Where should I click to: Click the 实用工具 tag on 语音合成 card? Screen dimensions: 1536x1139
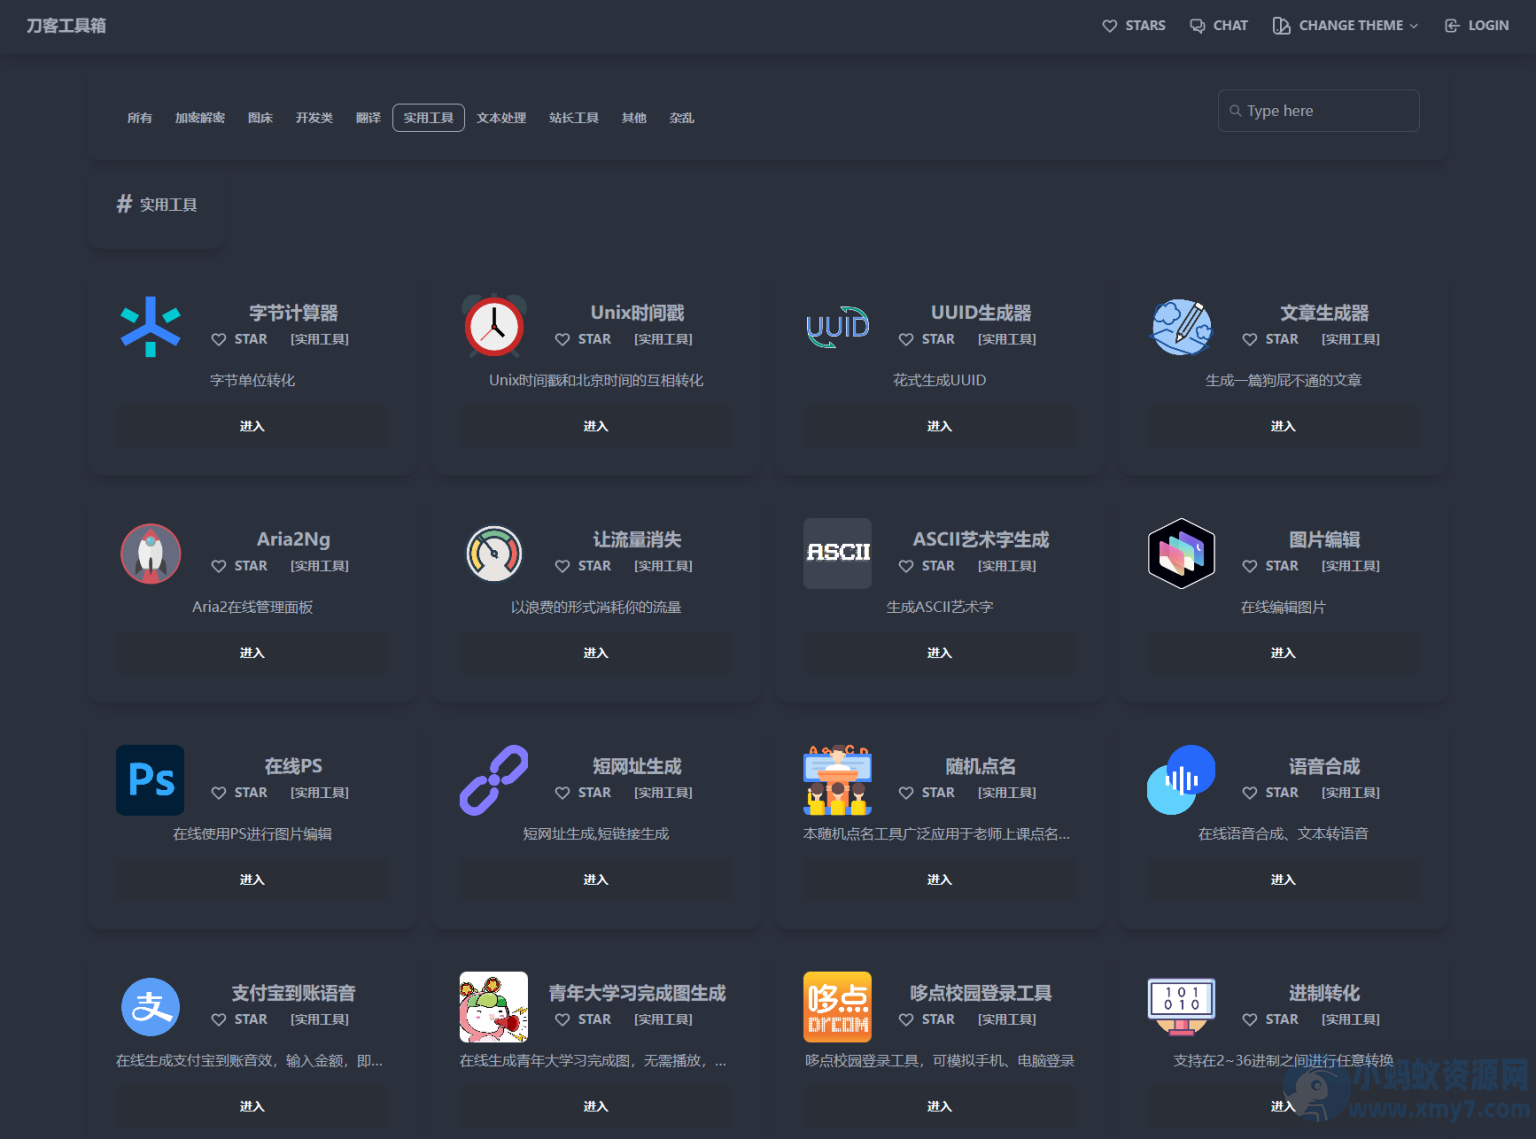tap(1350, 793)
